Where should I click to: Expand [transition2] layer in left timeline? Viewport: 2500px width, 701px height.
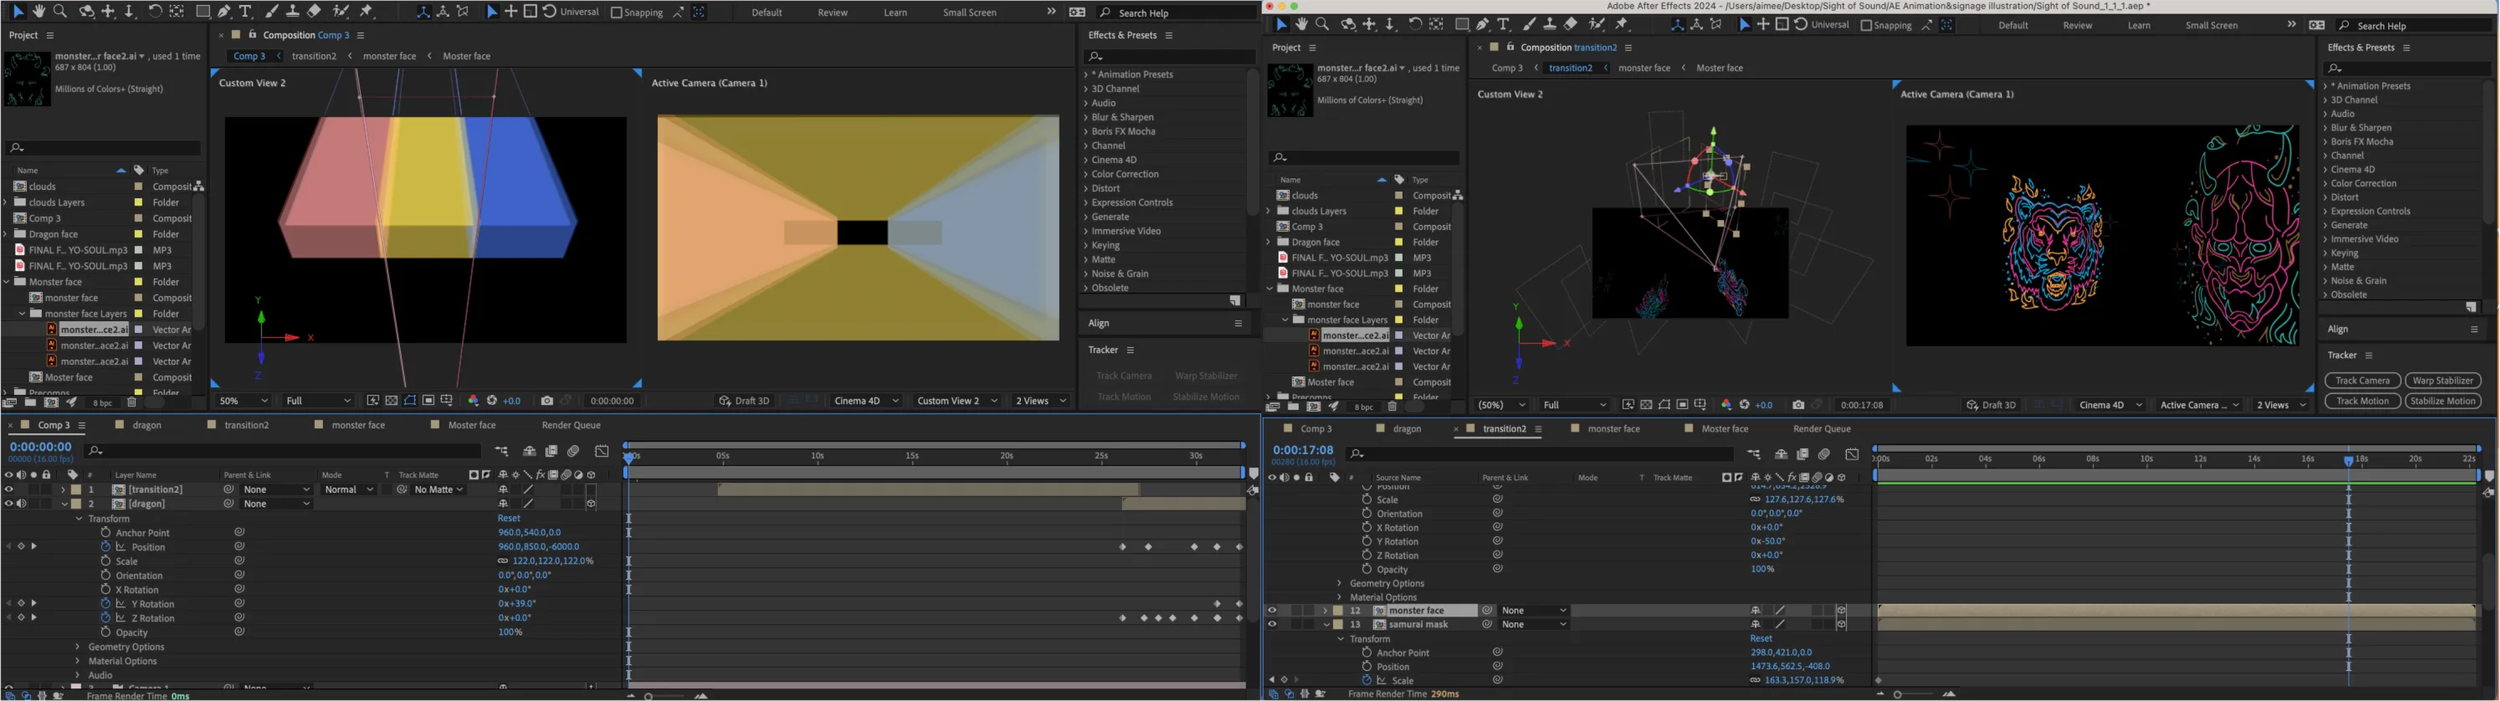[63, 489]
